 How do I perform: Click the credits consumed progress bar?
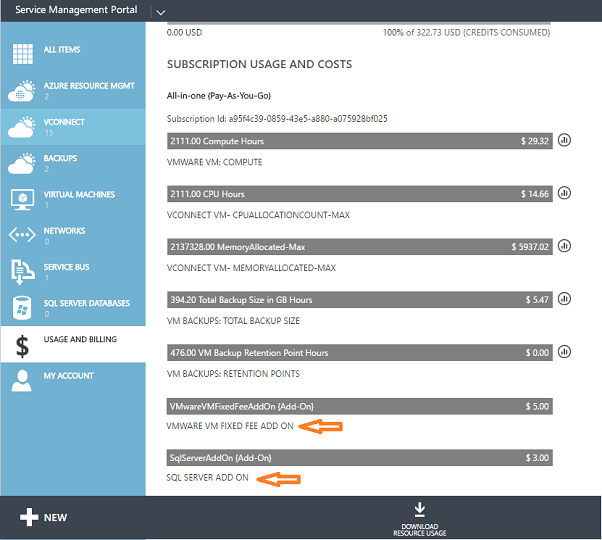click(359, 24)
